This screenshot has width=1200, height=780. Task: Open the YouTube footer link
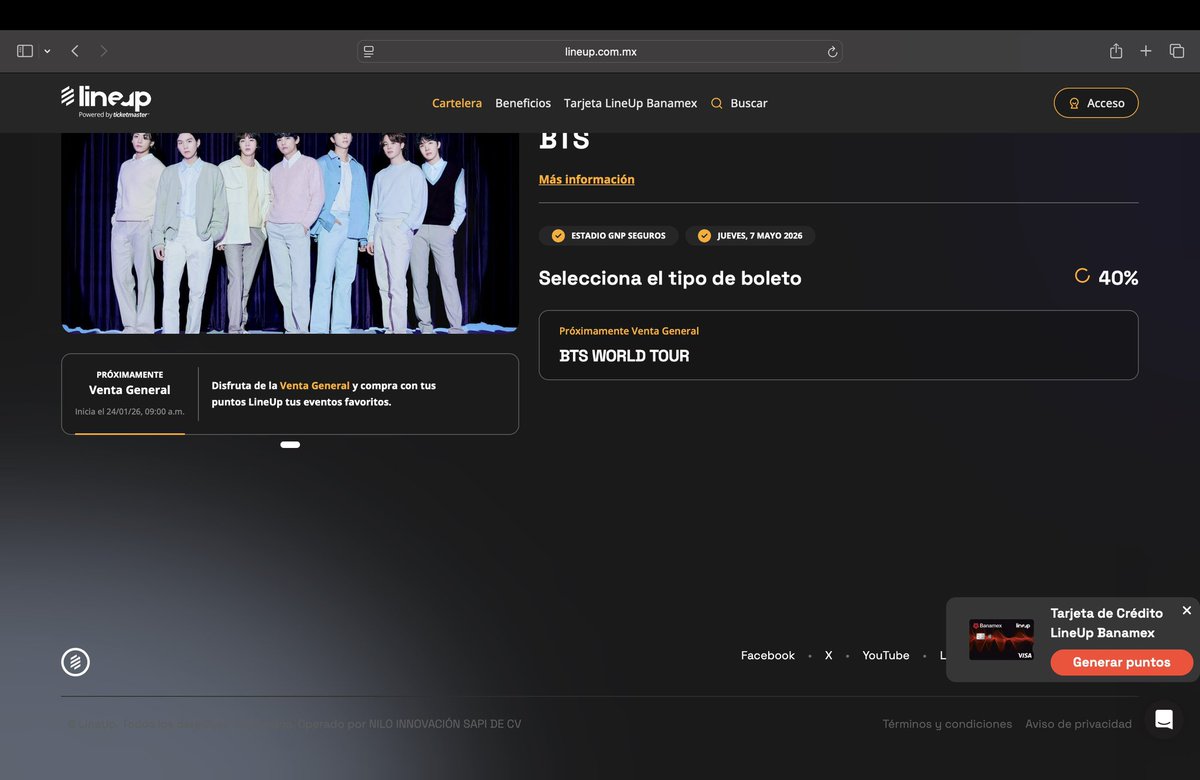(886, 656)
